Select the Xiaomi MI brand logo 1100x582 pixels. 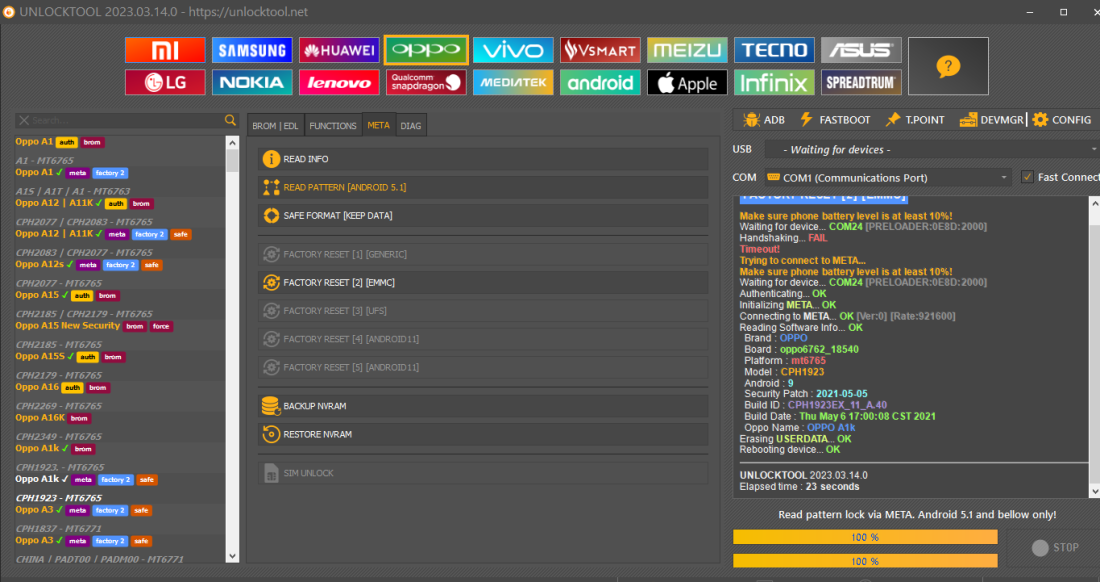[x=165, y=50]
